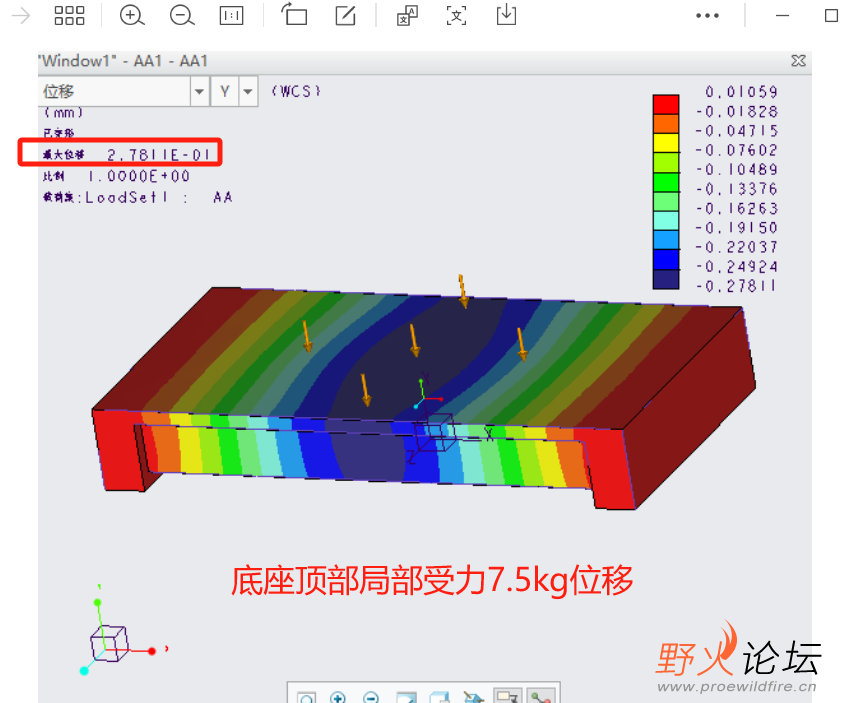Click the scale value 1.0000E+00
Image resolution: width=841 pixels, height=703 pixels.
(x=139, y=176)
